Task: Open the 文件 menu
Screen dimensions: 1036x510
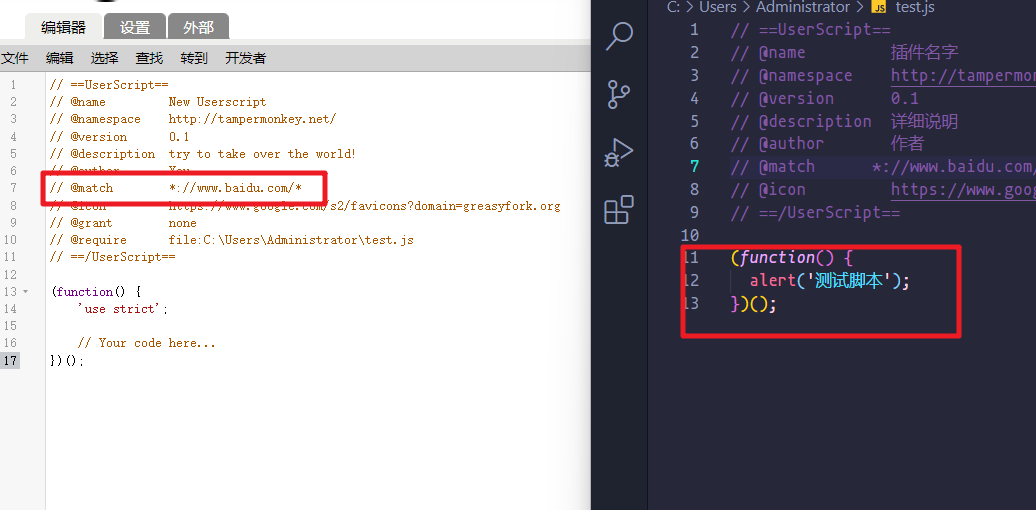Action: click(x=15, y=58)
